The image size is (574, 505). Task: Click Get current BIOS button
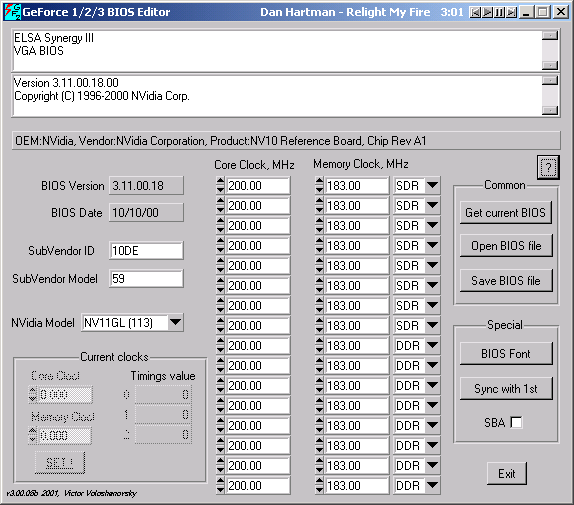tap(506, 213)
